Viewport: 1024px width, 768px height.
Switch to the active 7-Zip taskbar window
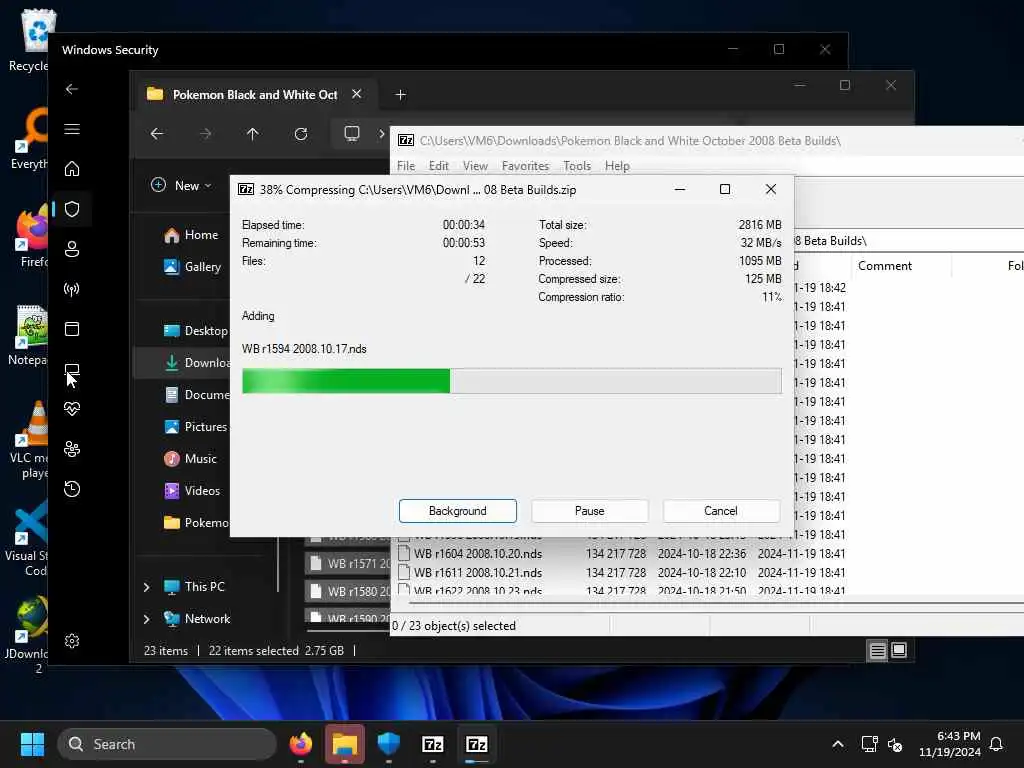(x=477, y=744)
